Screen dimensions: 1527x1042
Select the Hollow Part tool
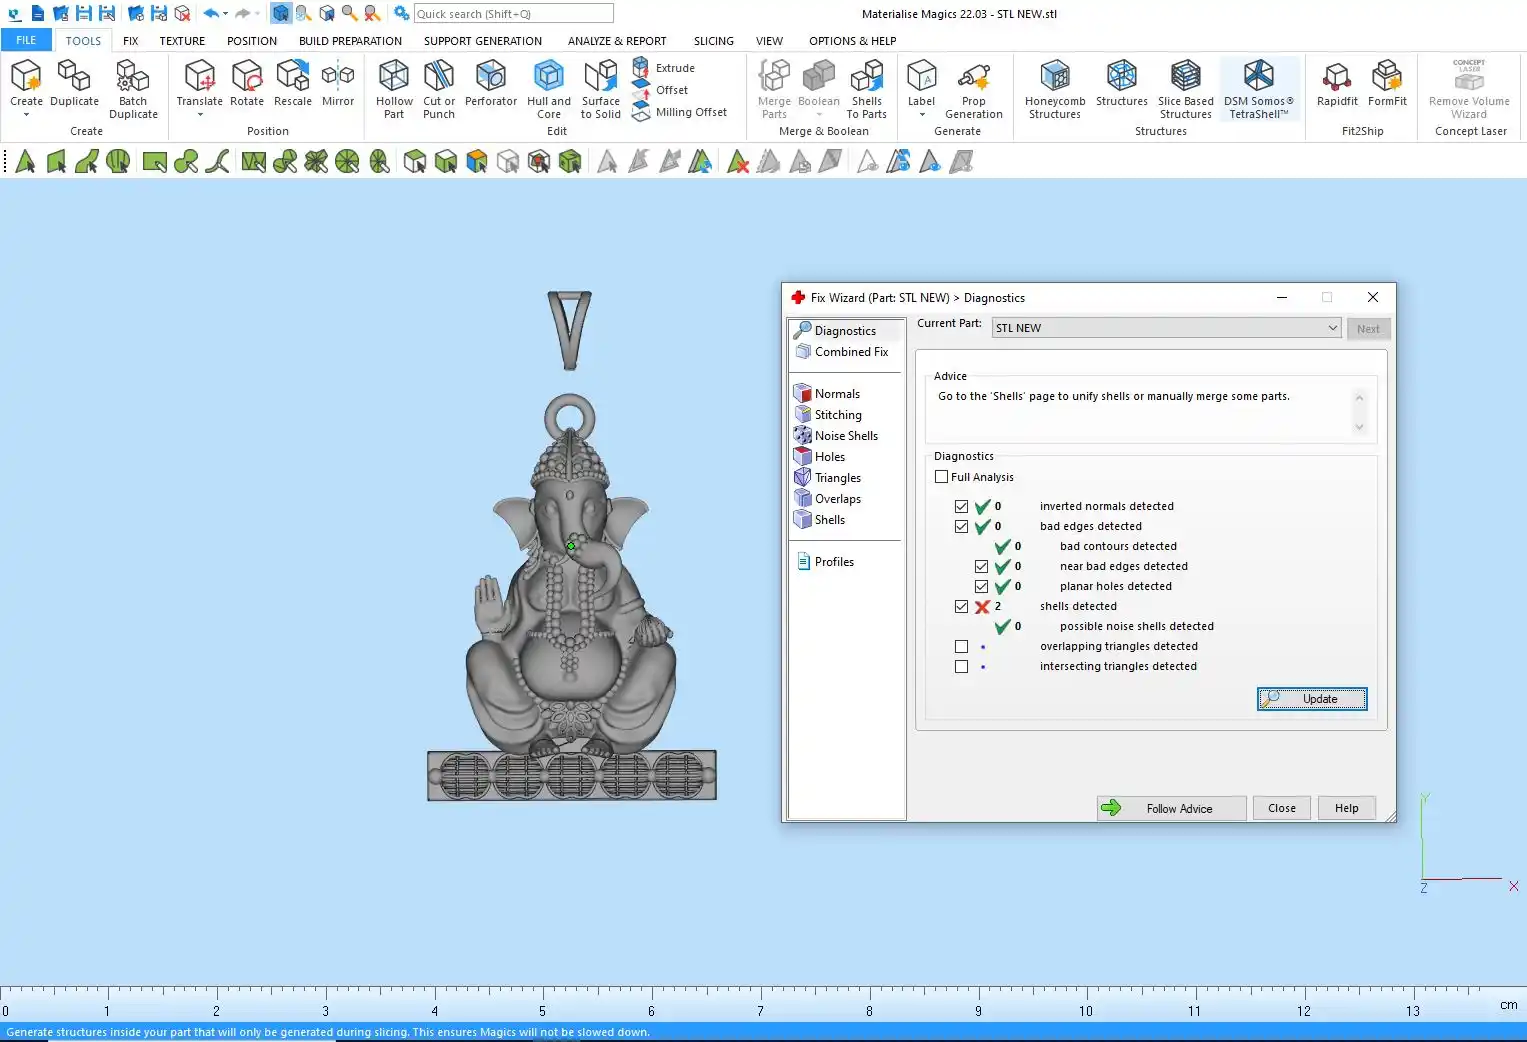[x=394, y=88]
